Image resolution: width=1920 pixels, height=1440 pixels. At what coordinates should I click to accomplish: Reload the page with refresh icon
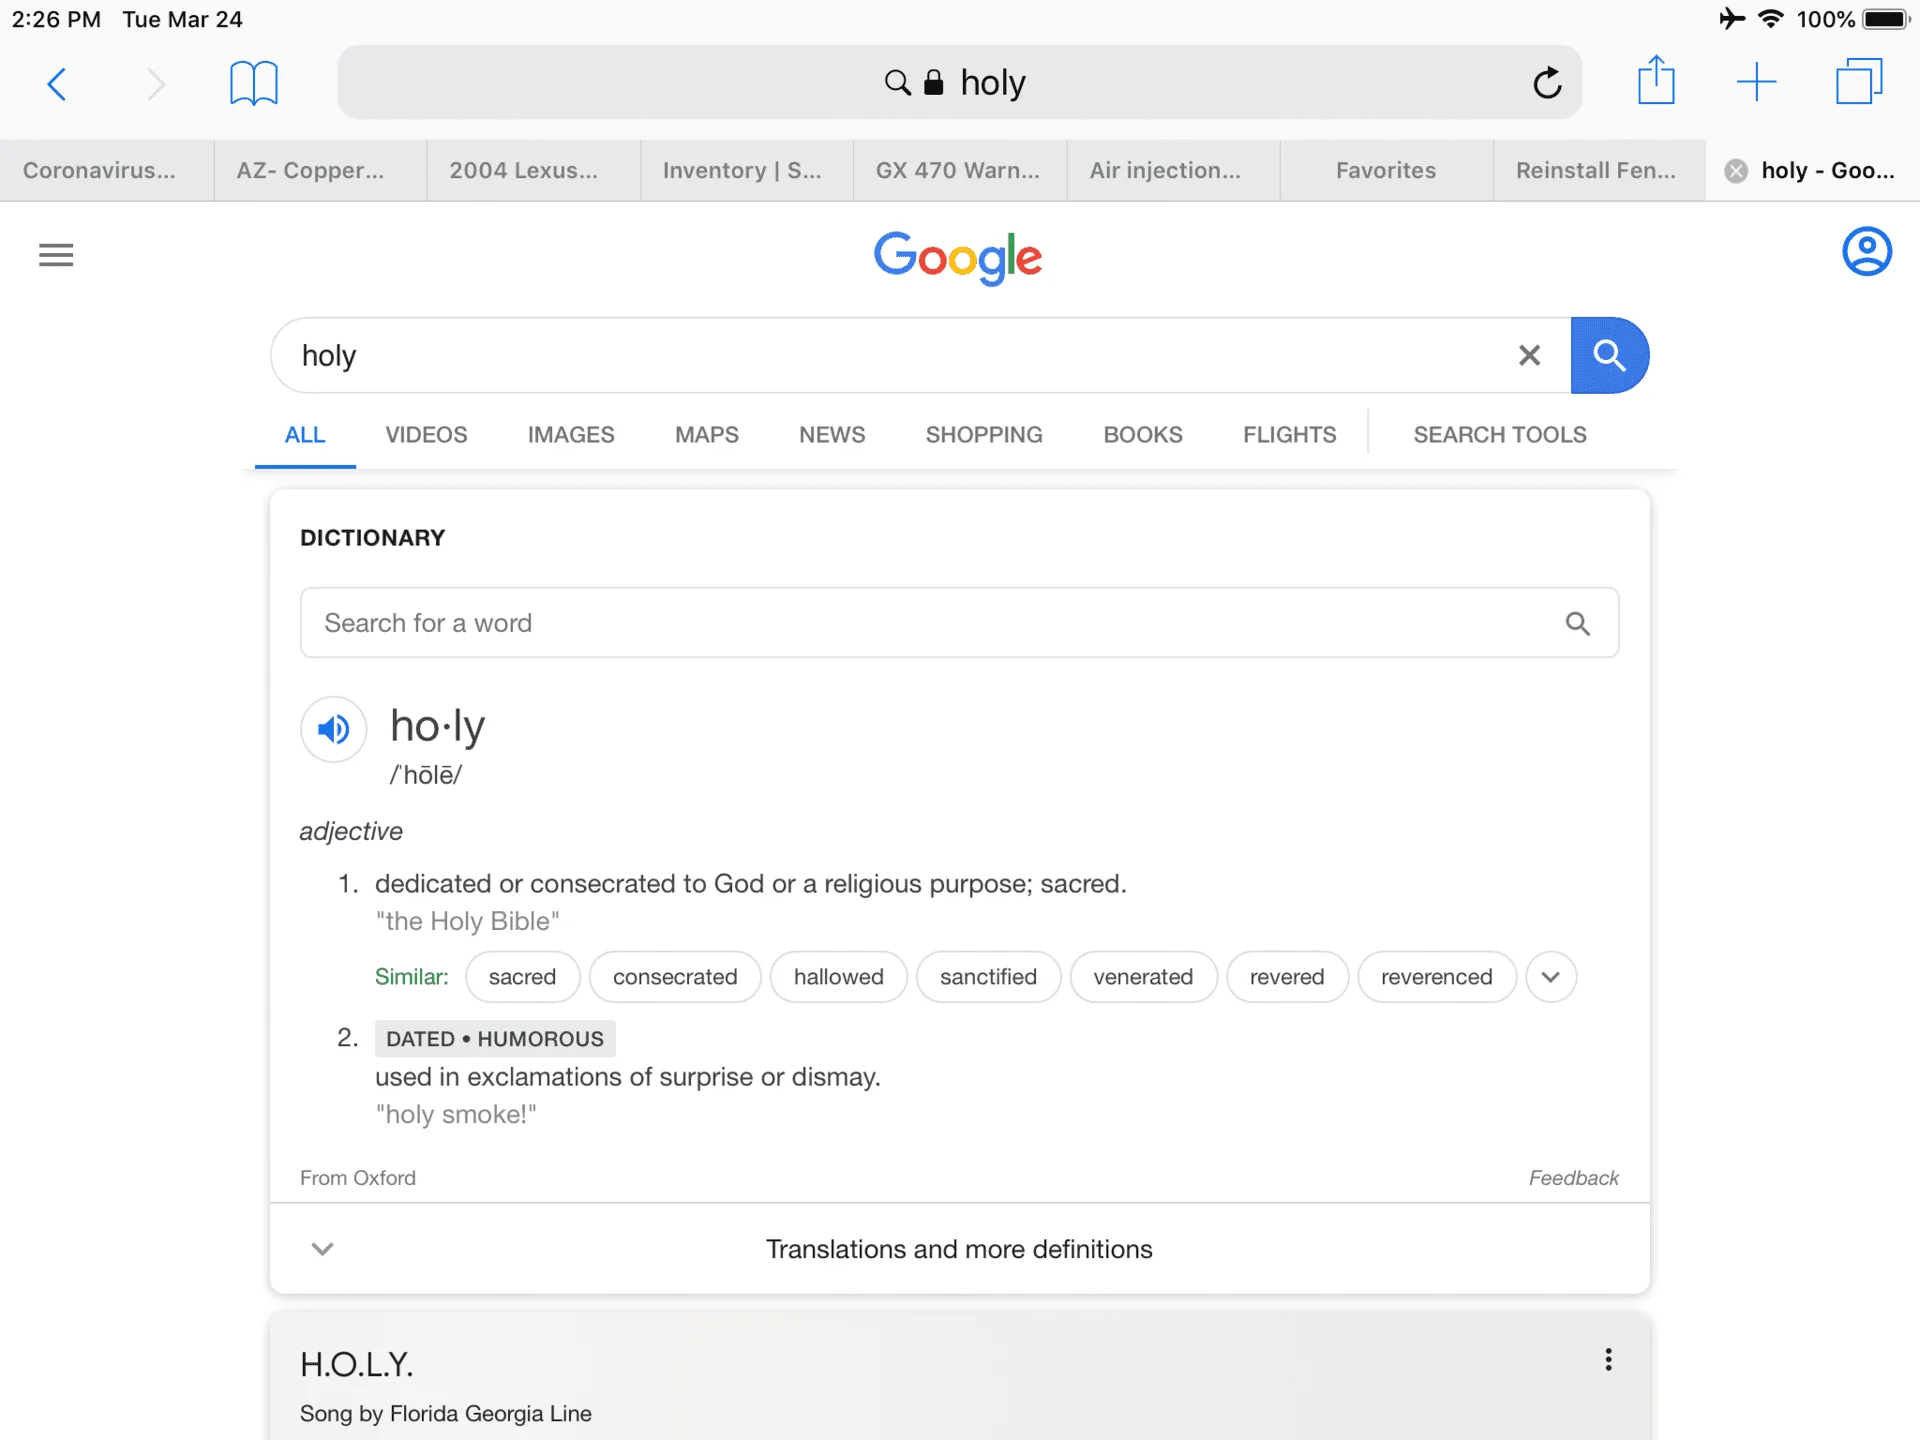tap(1547, 82)
